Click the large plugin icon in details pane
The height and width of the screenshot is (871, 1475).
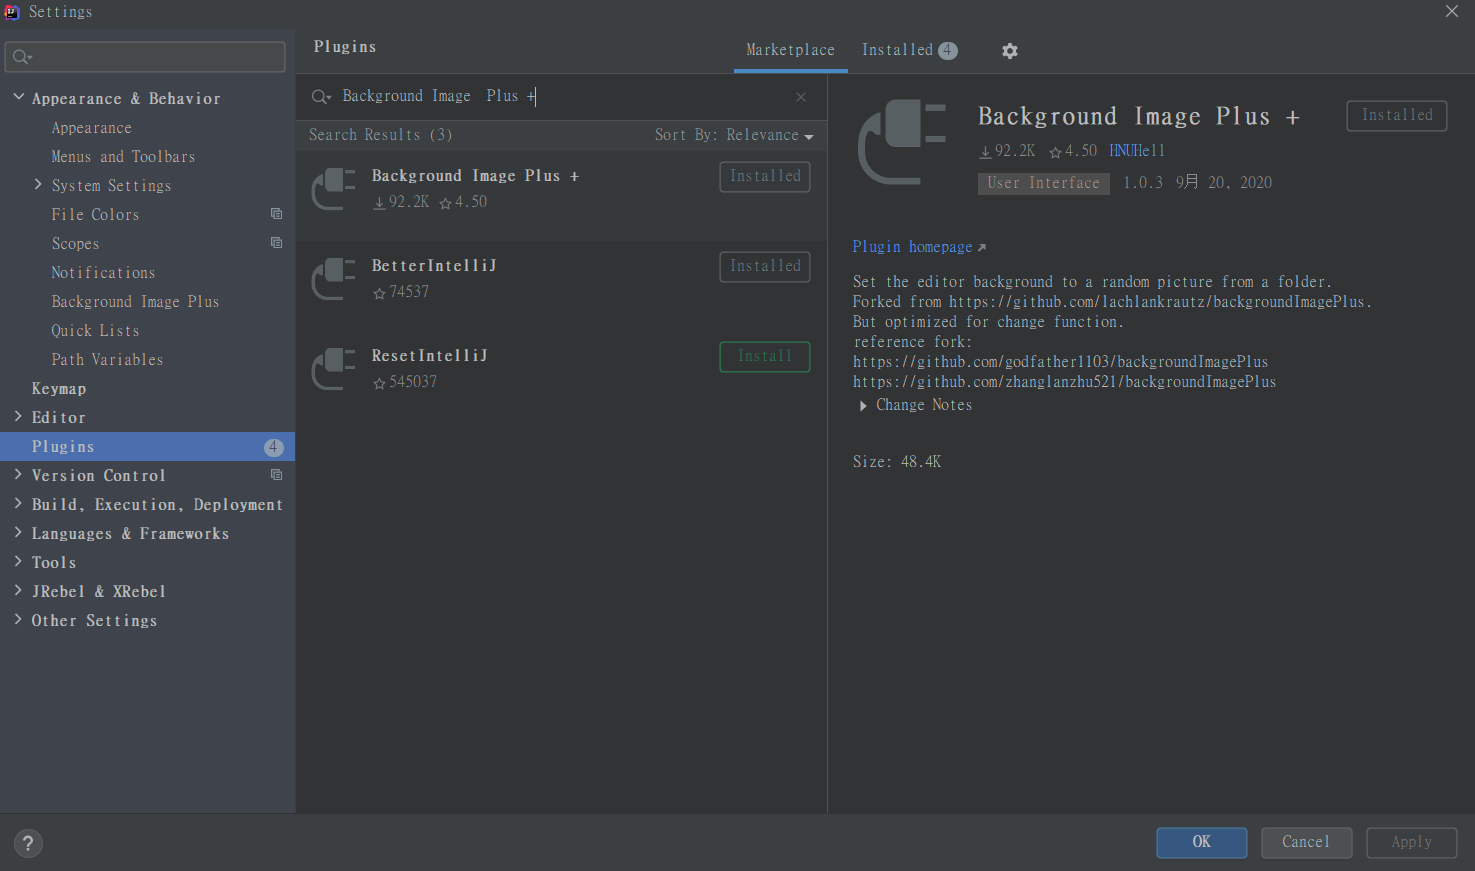coord(902,142)
